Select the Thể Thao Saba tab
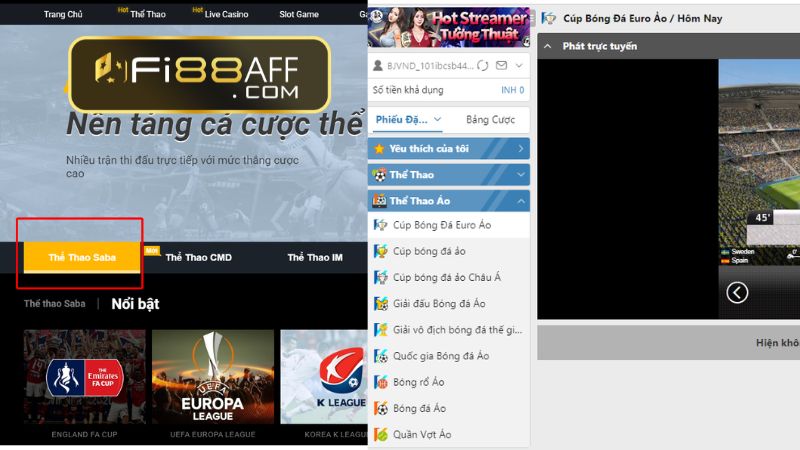 [82, 257]
